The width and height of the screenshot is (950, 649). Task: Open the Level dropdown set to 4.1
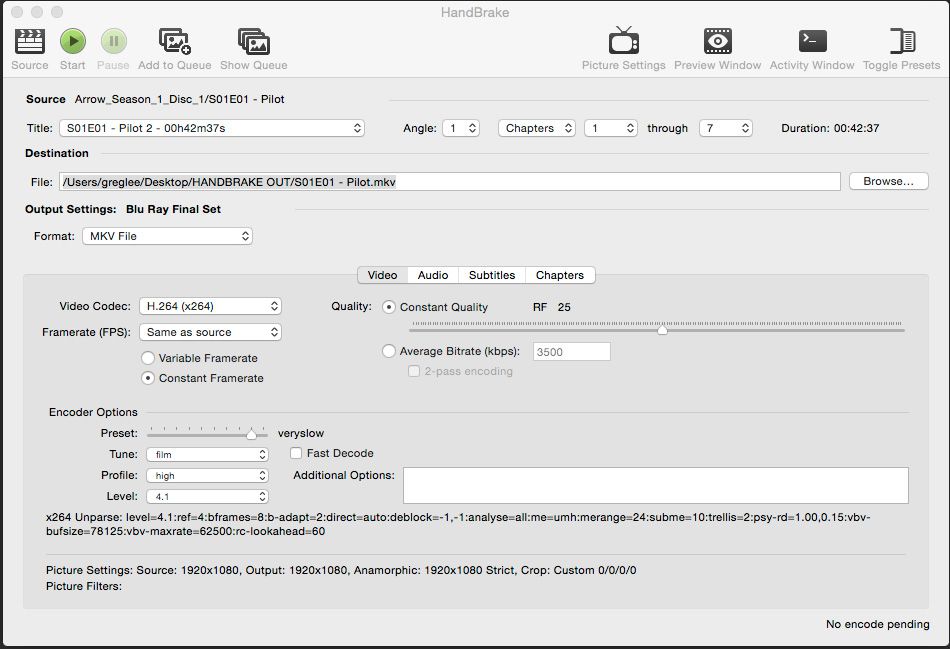click(x=207, y=496)
